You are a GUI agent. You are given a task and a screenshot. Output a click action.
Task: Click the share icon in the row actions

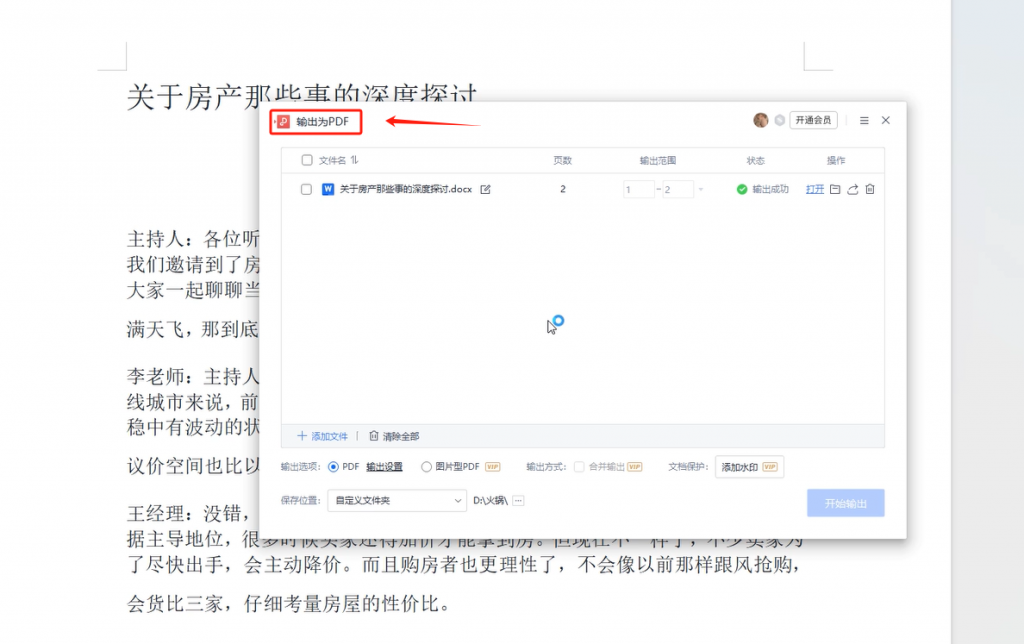point(852,189)
